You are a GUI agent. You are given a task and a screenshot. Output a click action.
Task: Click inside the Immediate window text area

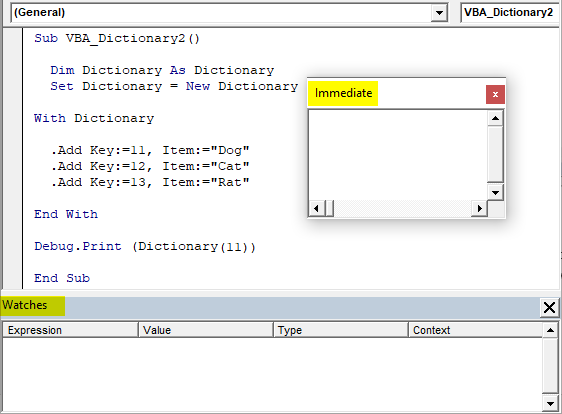tap(398, 155)
